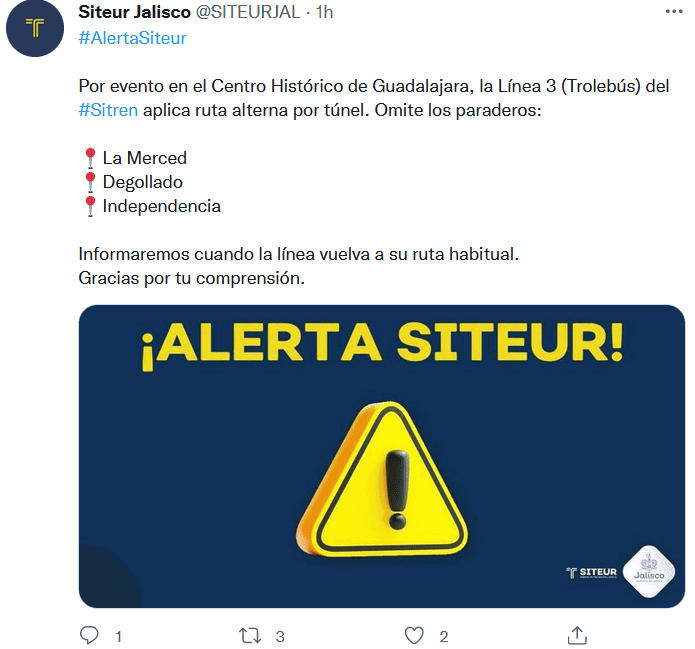
Task: Click the tweet text about Línea 3 Trolebús
Action: coord(374,98)
